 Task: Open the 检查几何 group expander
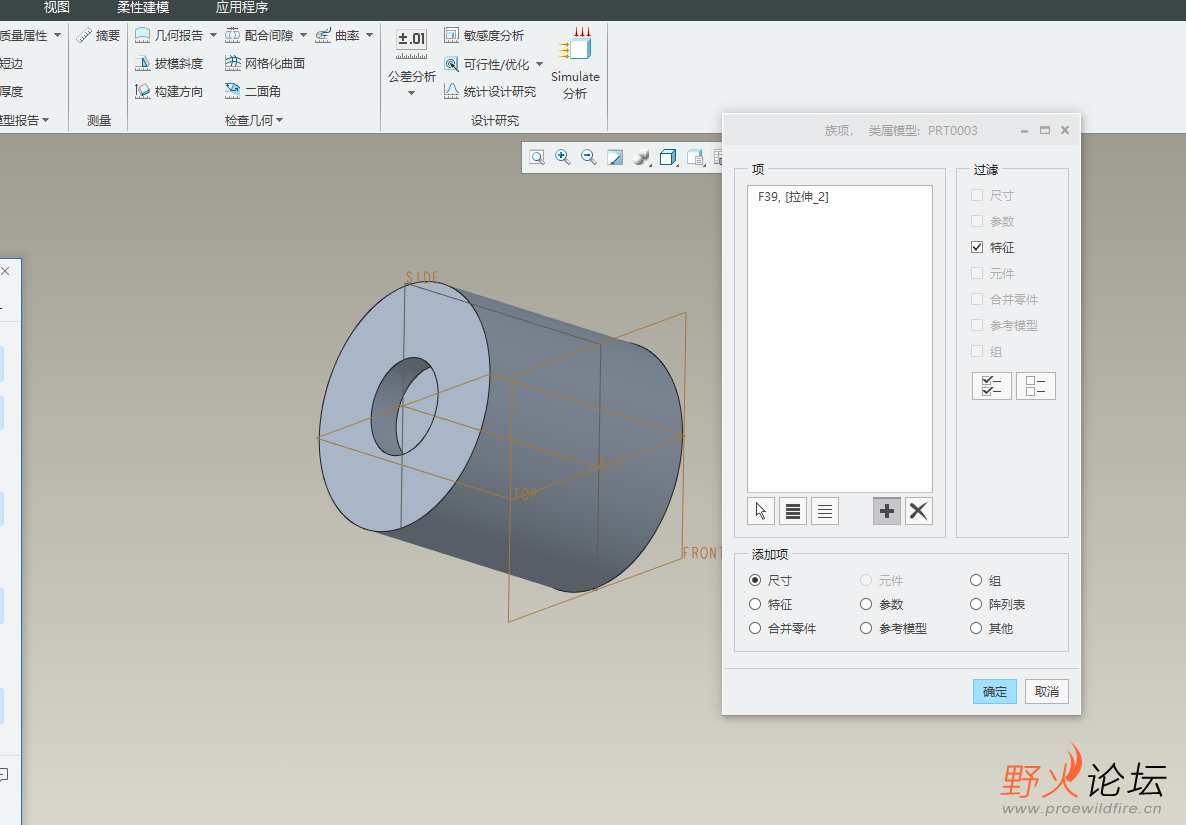pos(279,121)
